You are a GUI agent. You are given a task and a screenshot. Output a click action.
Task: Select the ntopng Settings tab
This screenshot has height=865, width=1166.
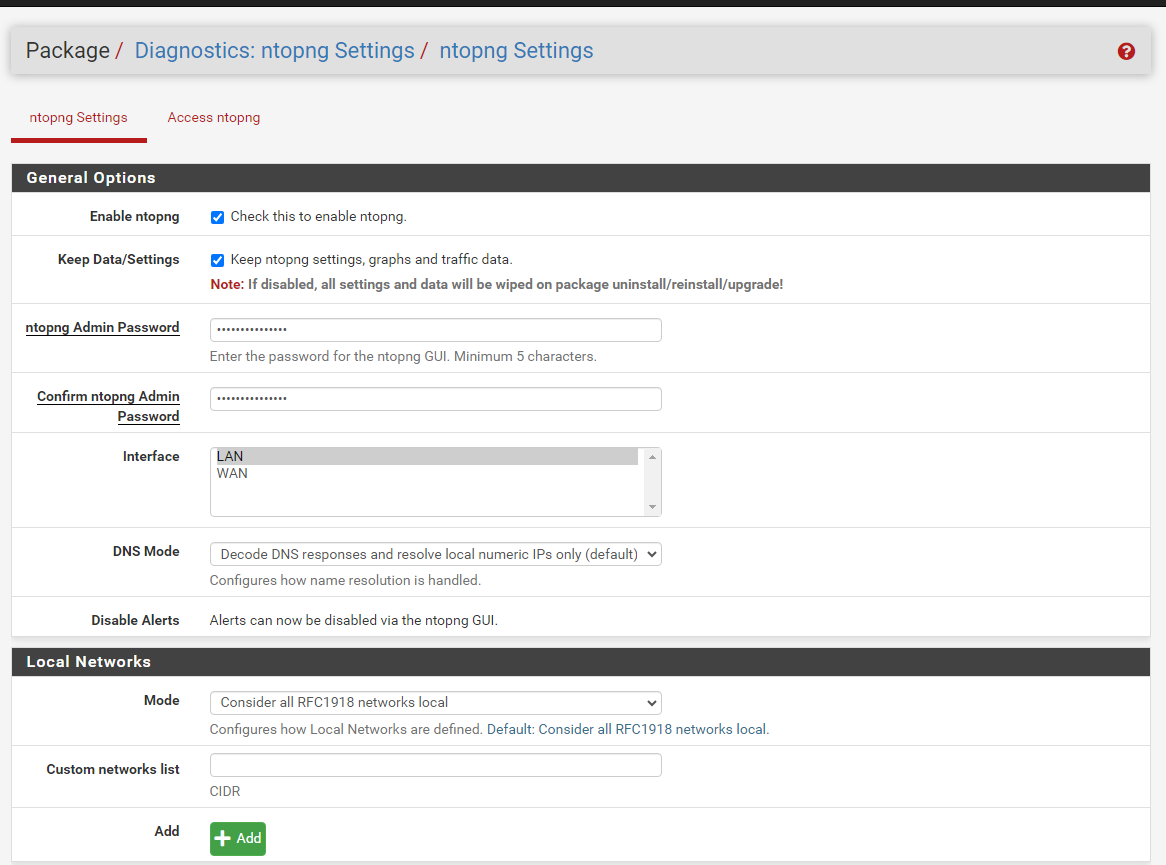point(78,118)
